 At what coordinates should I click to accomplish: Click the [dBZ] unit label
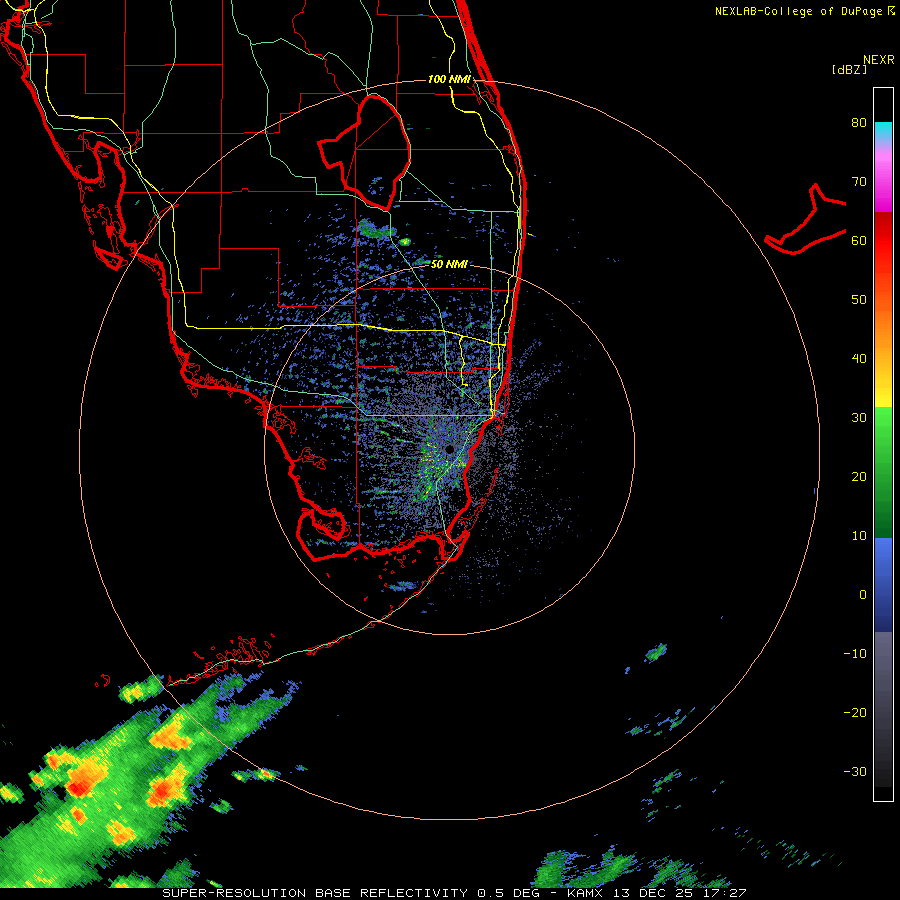click(849, 69)
